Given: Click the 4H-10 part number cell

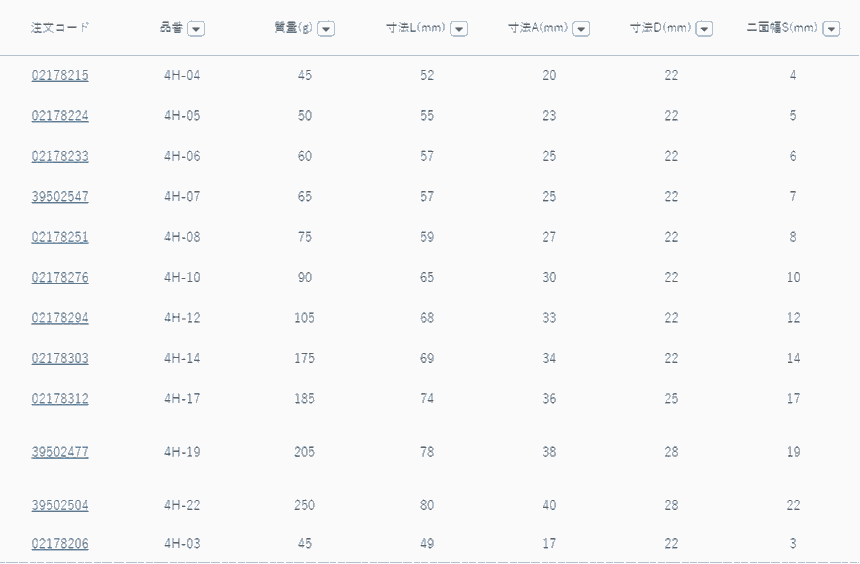Looking at the screenshot, I should pos(182,278).
